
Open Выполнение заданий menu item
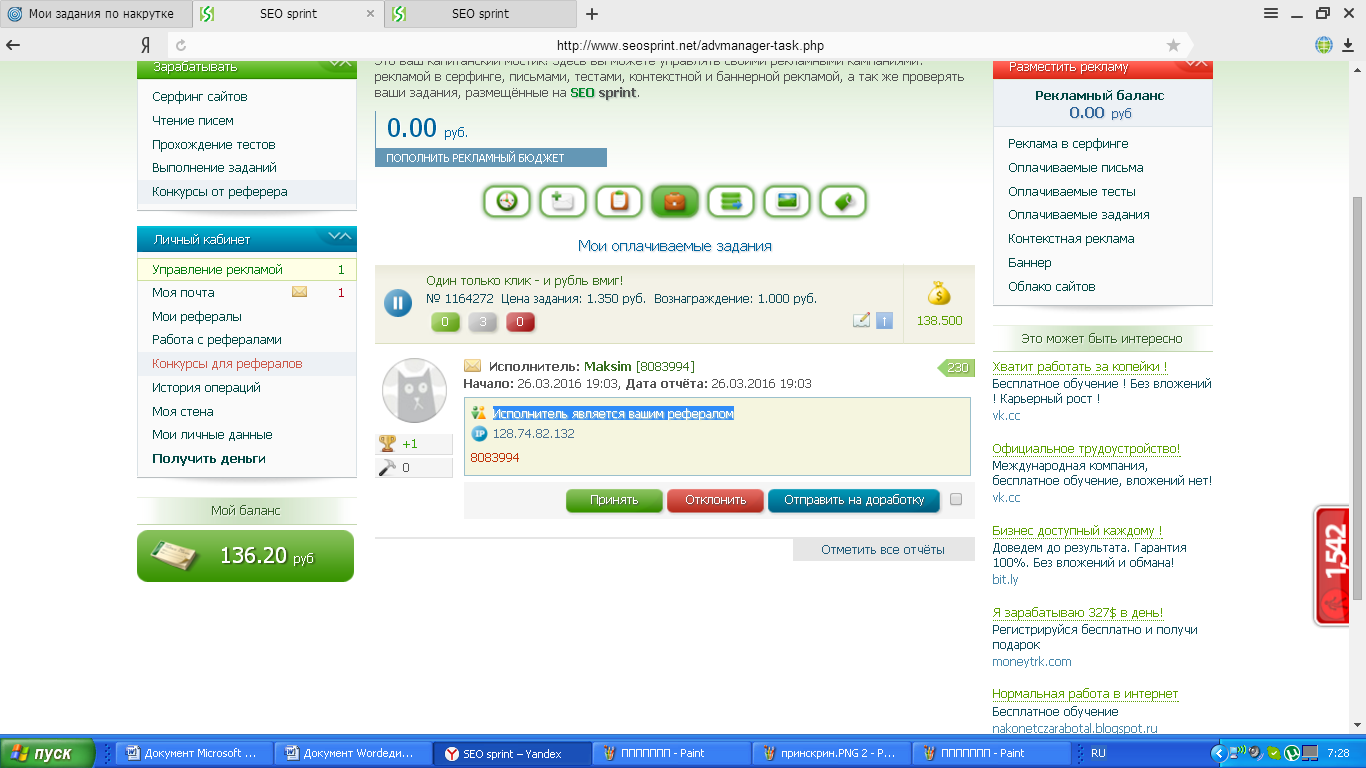pyautogui.click(x=214, y=168)
